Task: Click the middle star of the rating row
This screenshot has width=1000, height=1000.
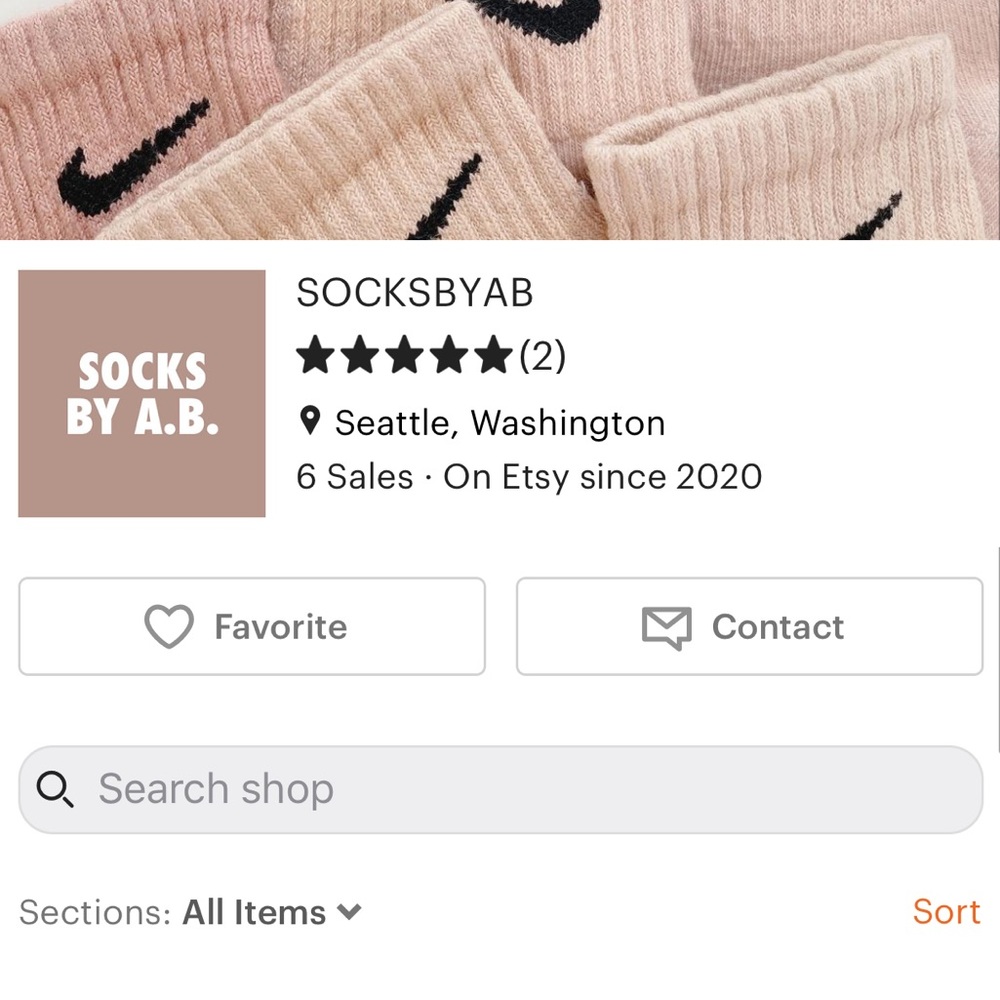Action: (x=402, y=354)
